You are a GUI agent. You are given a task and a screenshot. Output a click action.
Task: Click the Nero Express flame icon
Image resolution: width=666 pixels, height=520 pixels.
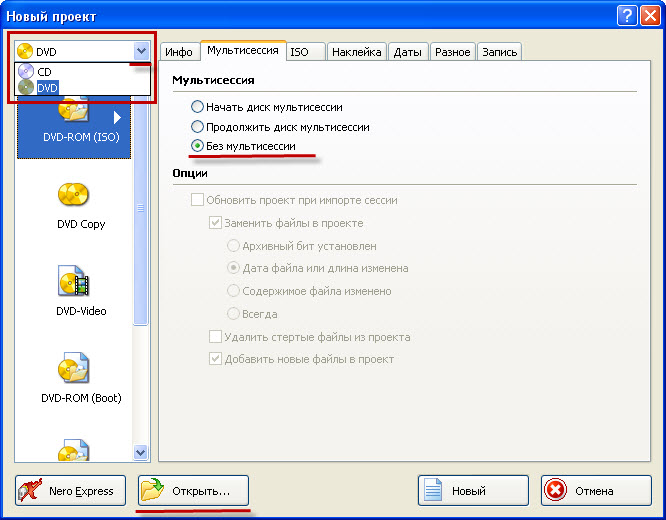[x=30, y=491]
